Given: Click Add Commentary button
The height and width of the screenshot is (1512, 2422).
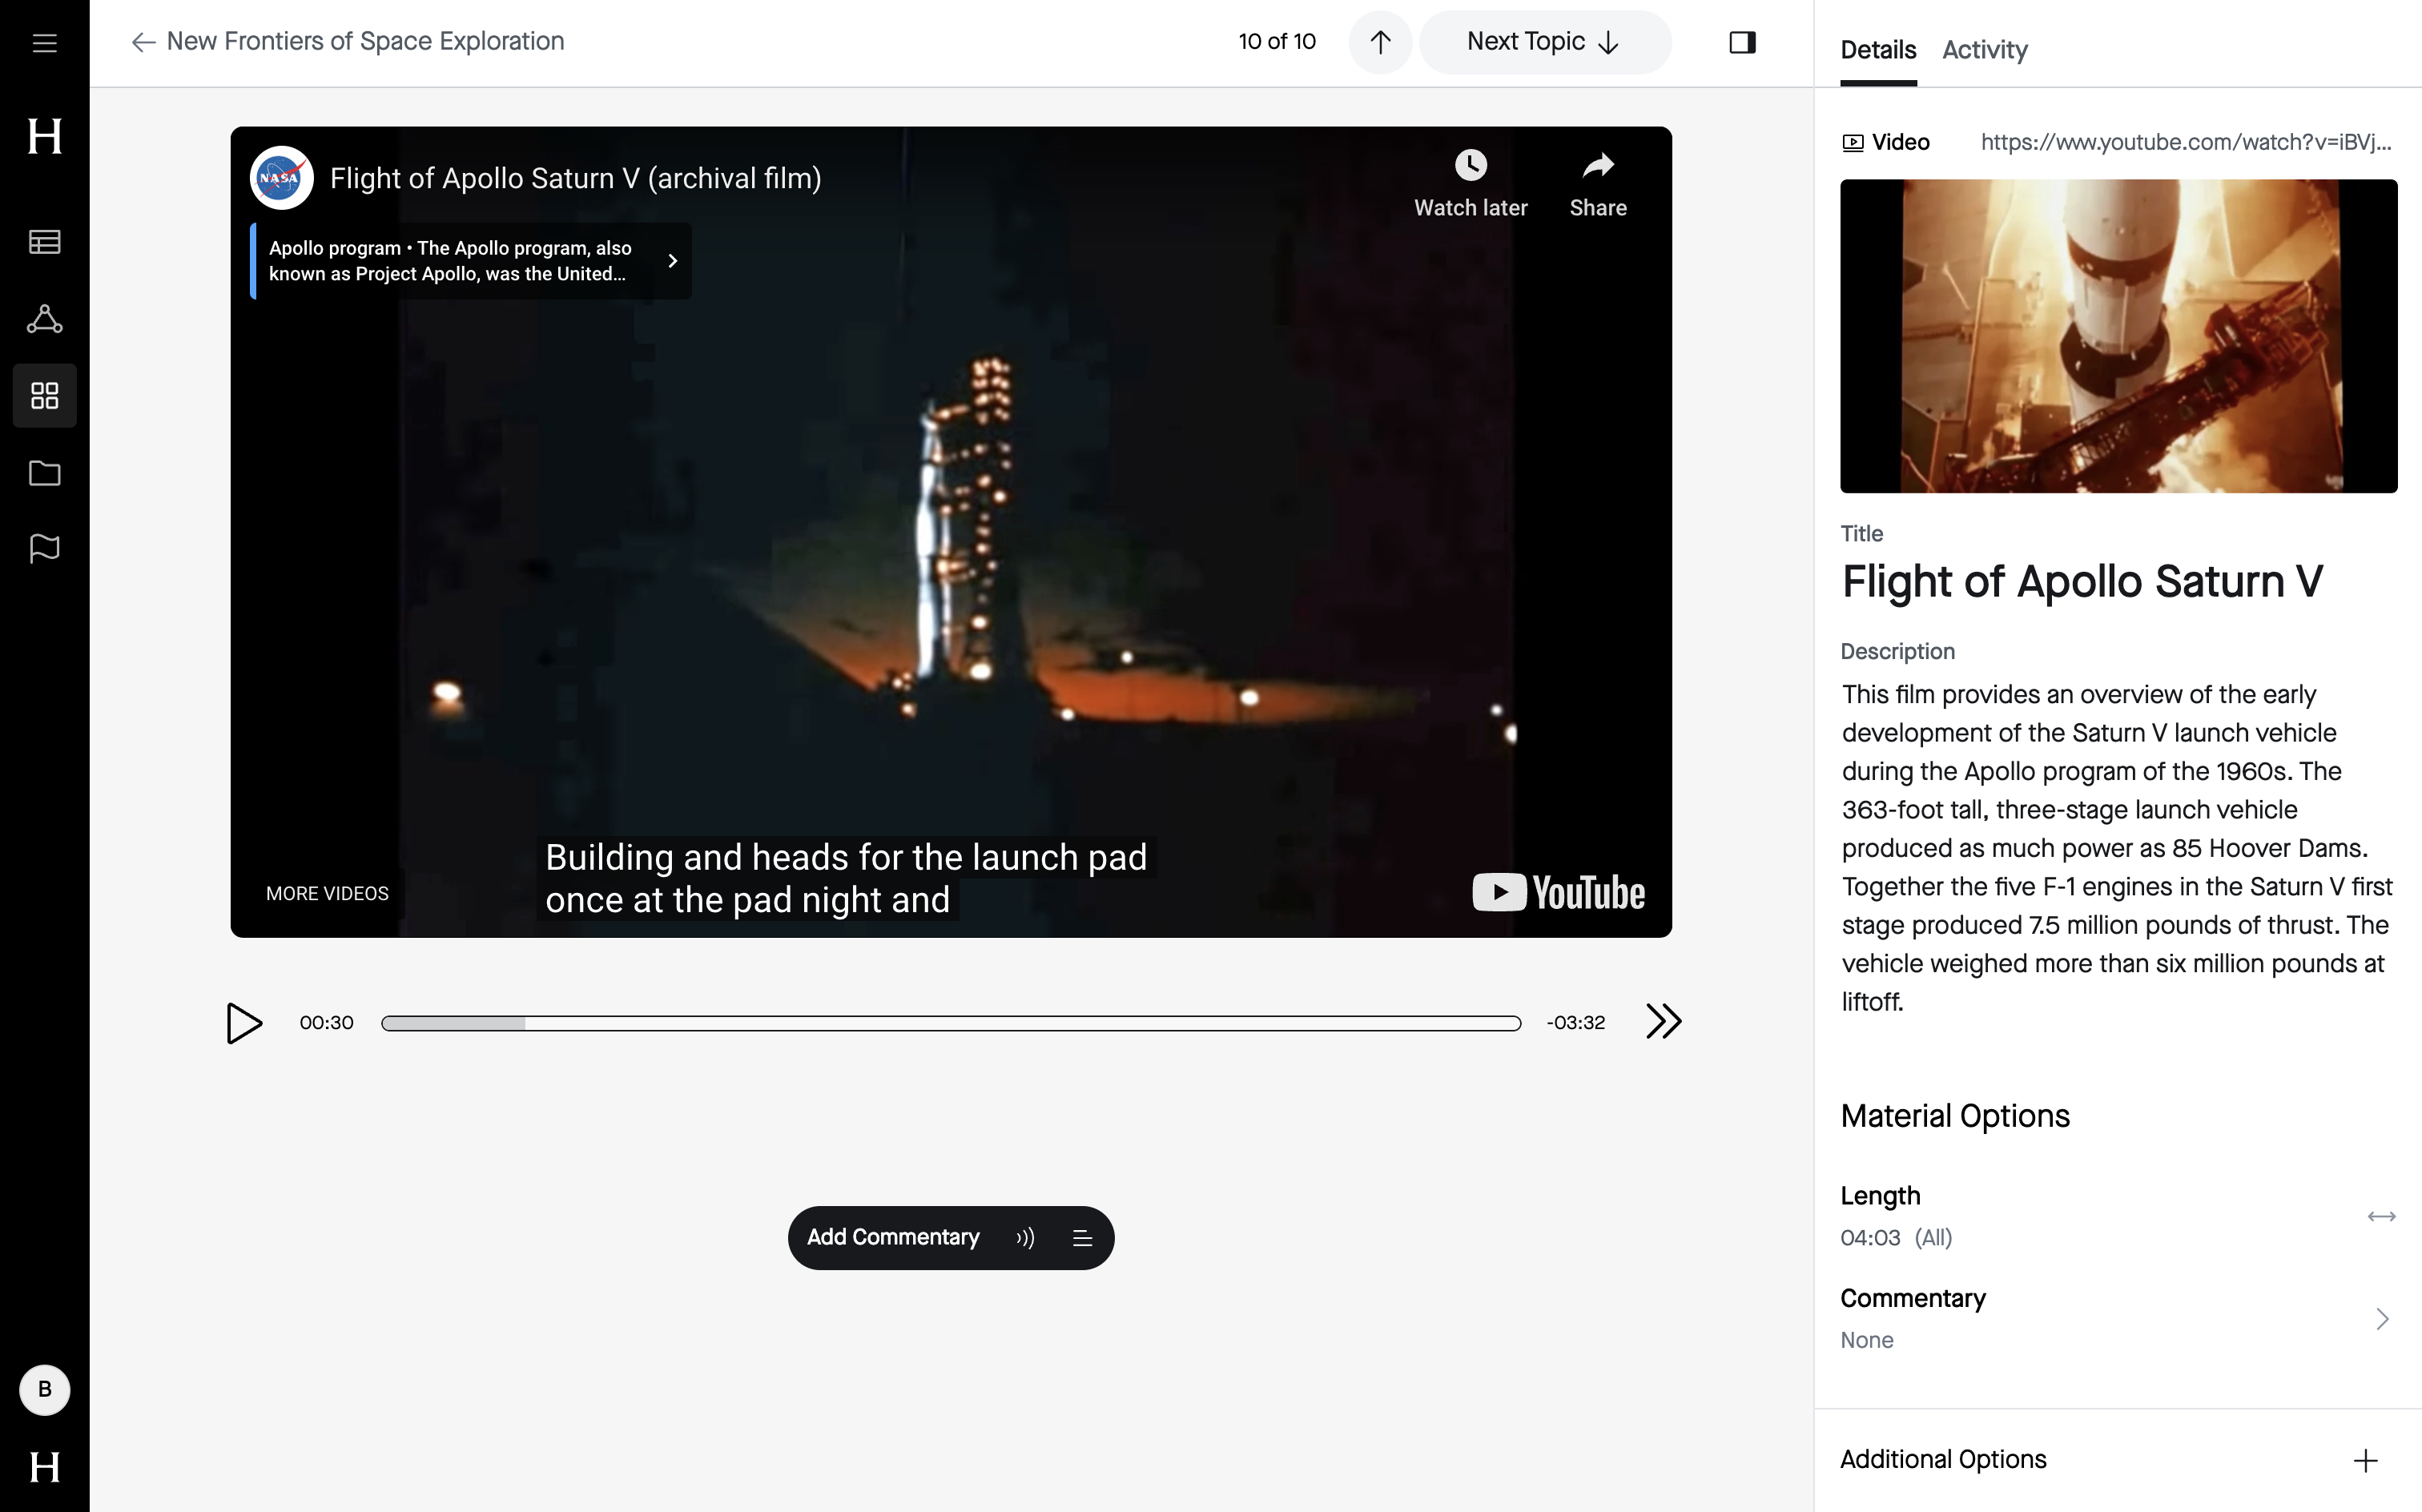Looking at the screenshot, I should coord(893,1237).
